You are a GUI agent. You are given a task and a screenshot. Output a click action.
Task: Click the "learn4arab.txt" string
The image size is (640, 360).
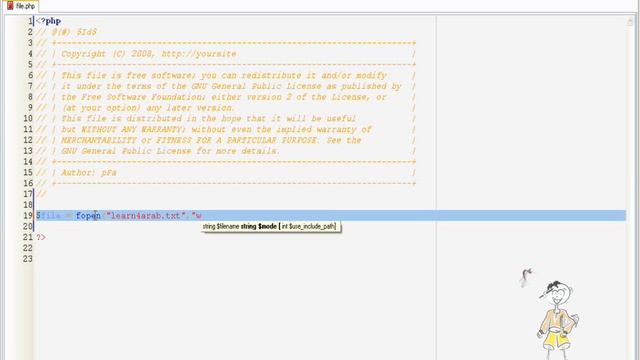pos(146,216)
